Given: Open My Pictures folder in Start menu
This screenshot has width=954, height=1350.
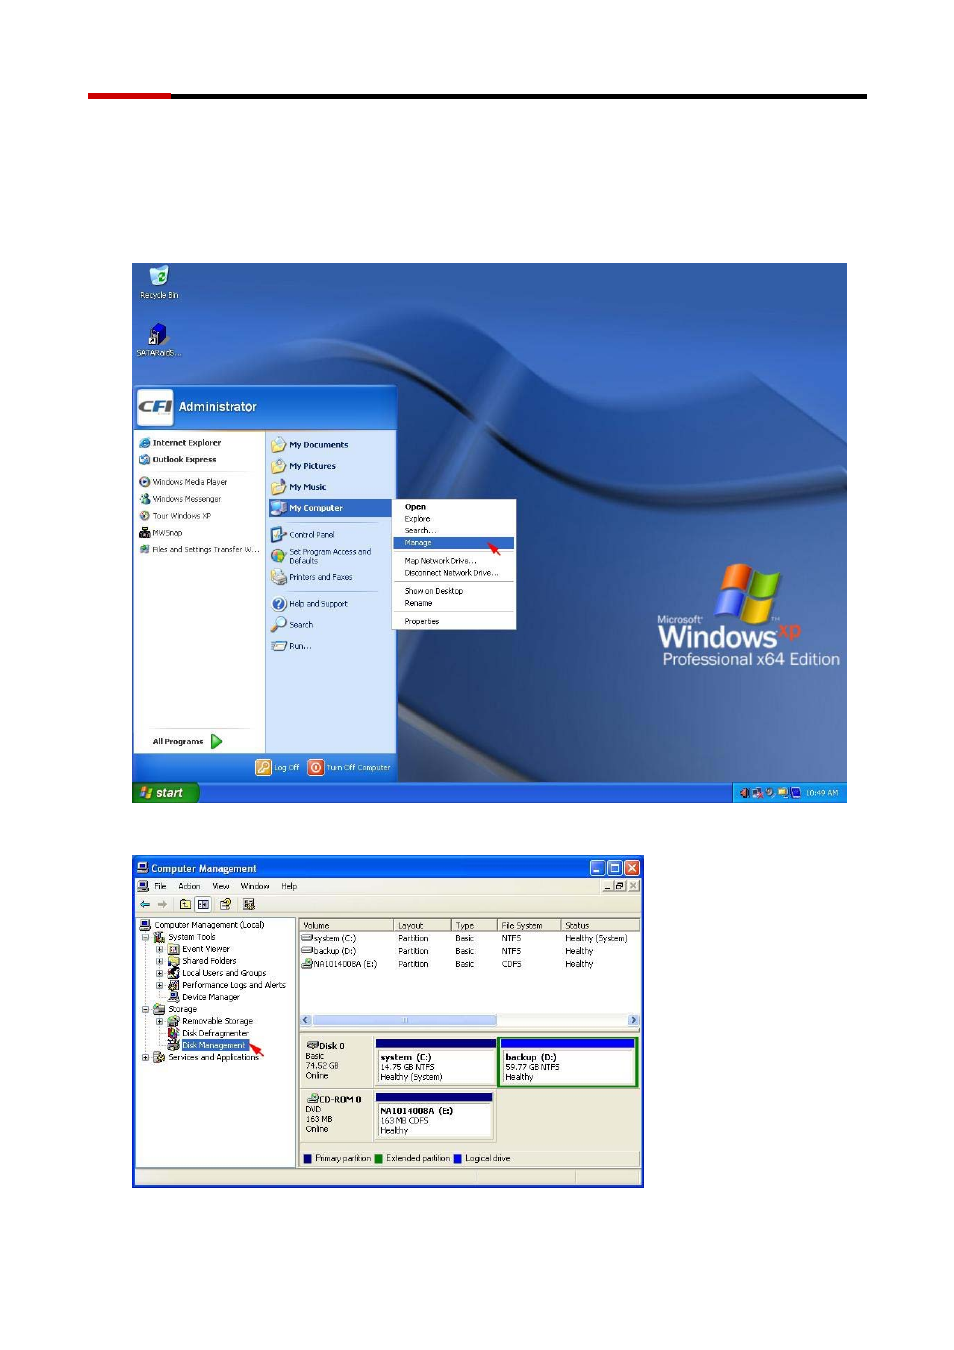Looking at the screenshot, I should point(304,466).
